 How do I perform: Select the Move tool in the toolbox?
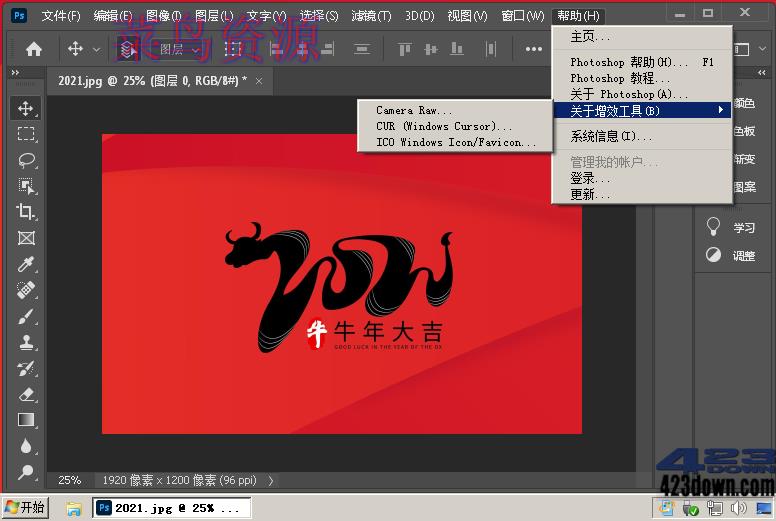coord(26,108)
